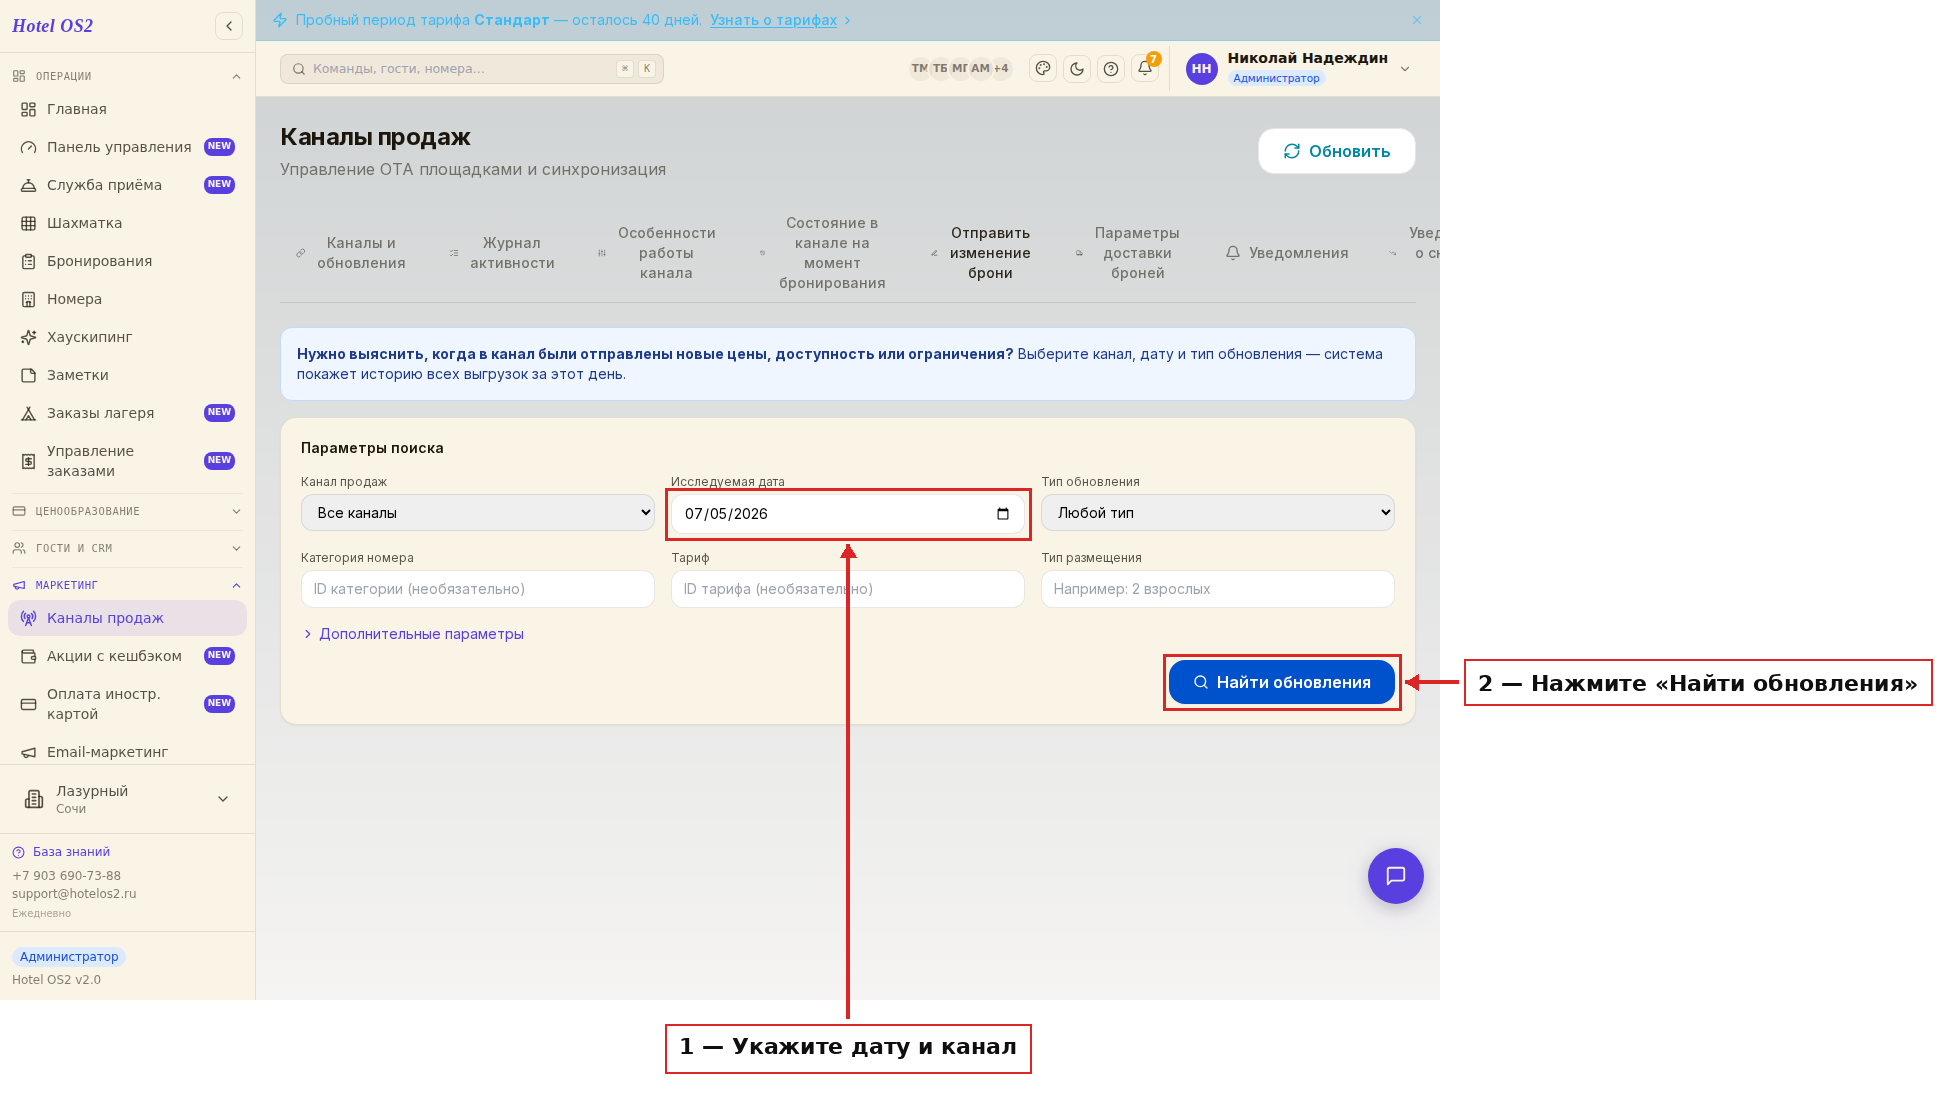Select Отправить изменение брони tab
The height and width of the screenshot is (1097, 1956).
point(981,253)
